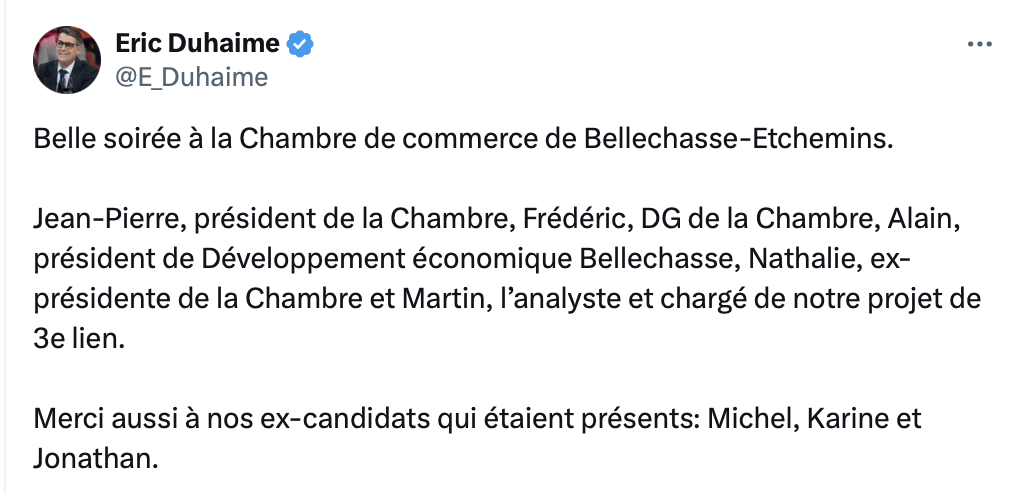Click the word "ex-candidats" in the tweet
The image size is (1020, 494).
click(x=344, y=419)
